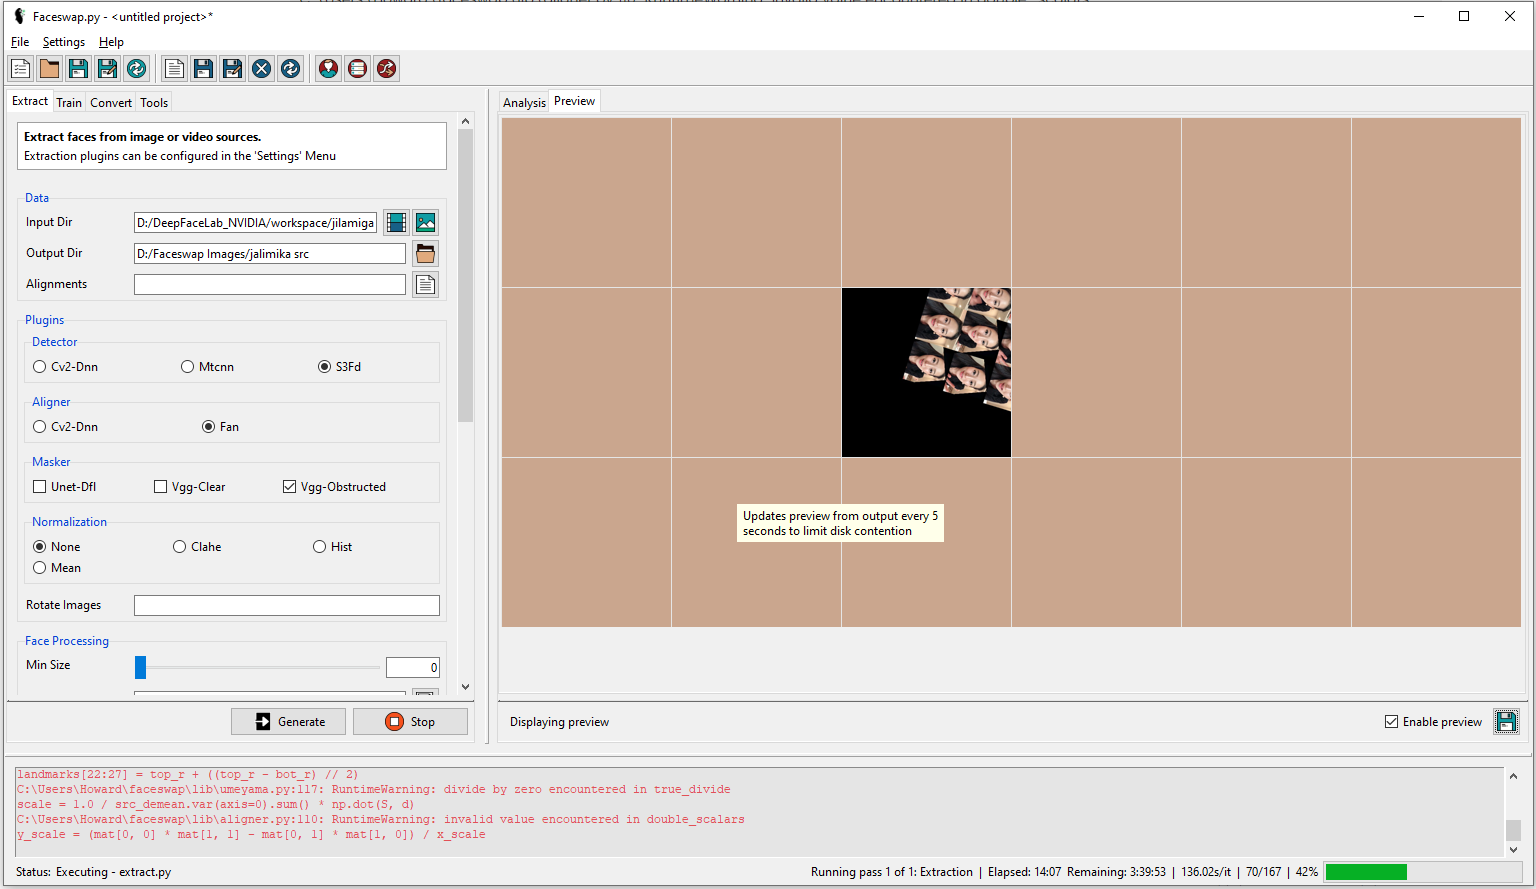Click the '70/167' progress count

coord(1263,872)
